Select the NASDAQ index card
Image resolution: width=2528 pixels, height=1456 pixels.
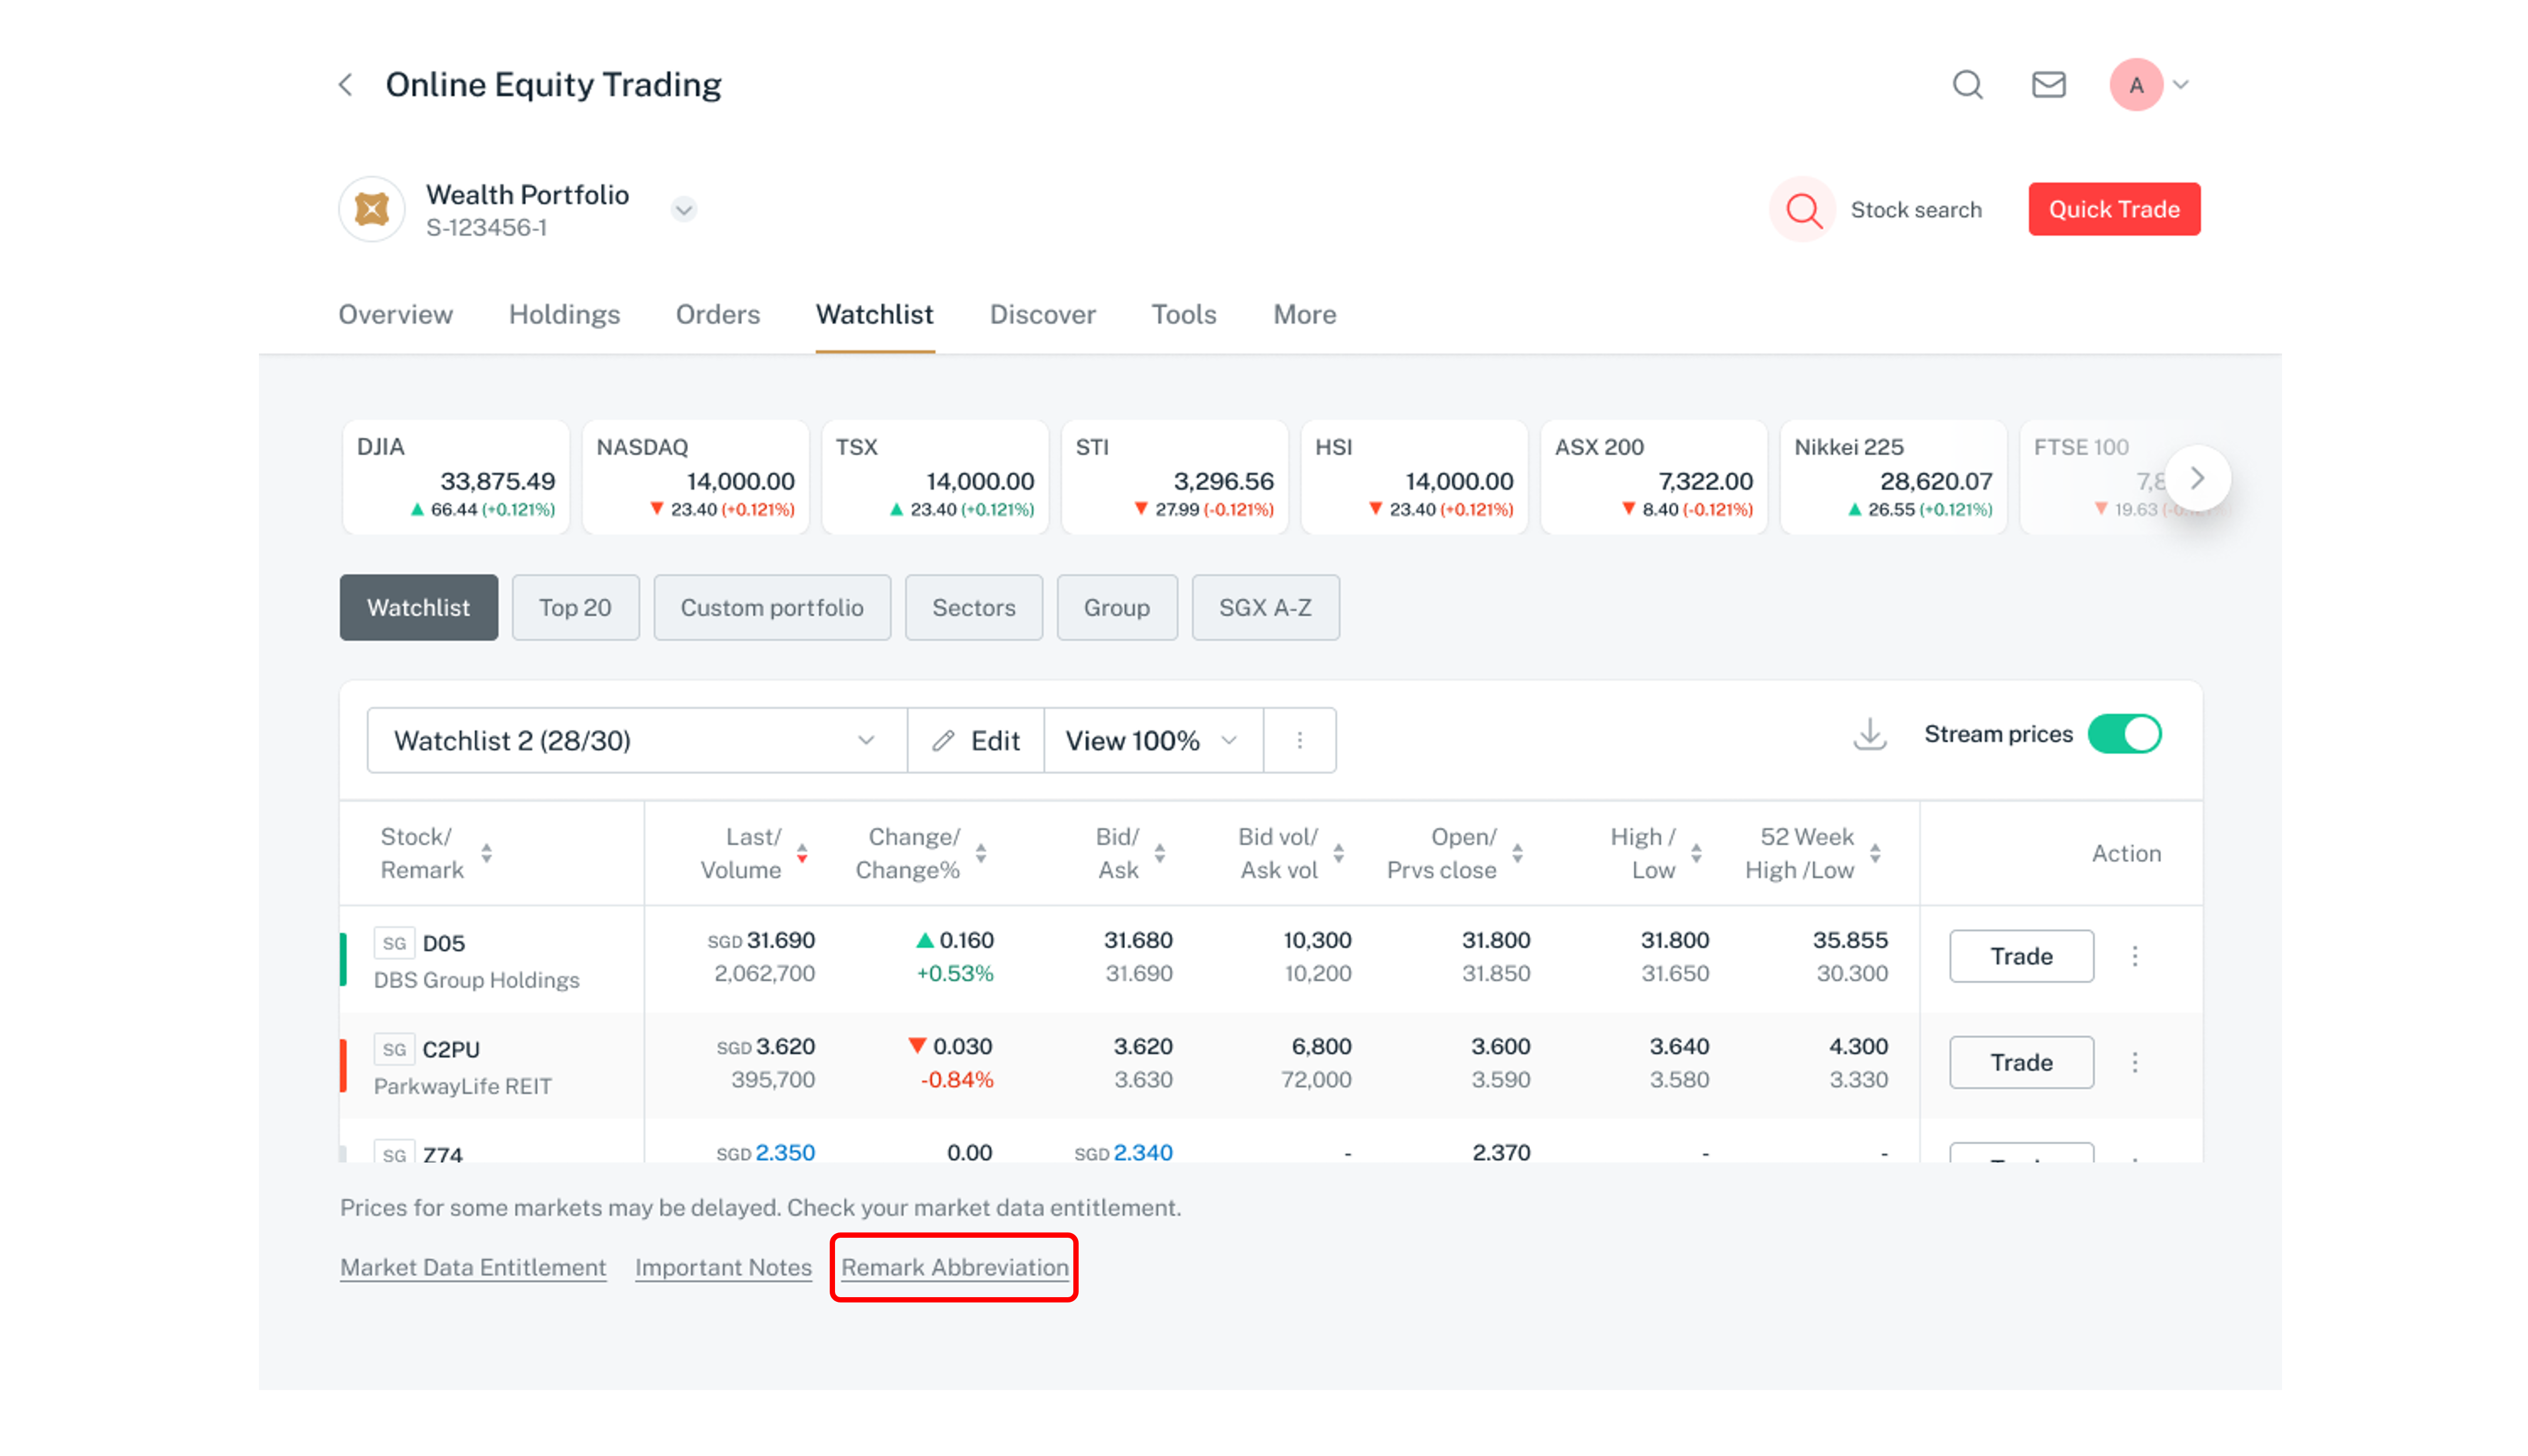[x=695, y=477]
